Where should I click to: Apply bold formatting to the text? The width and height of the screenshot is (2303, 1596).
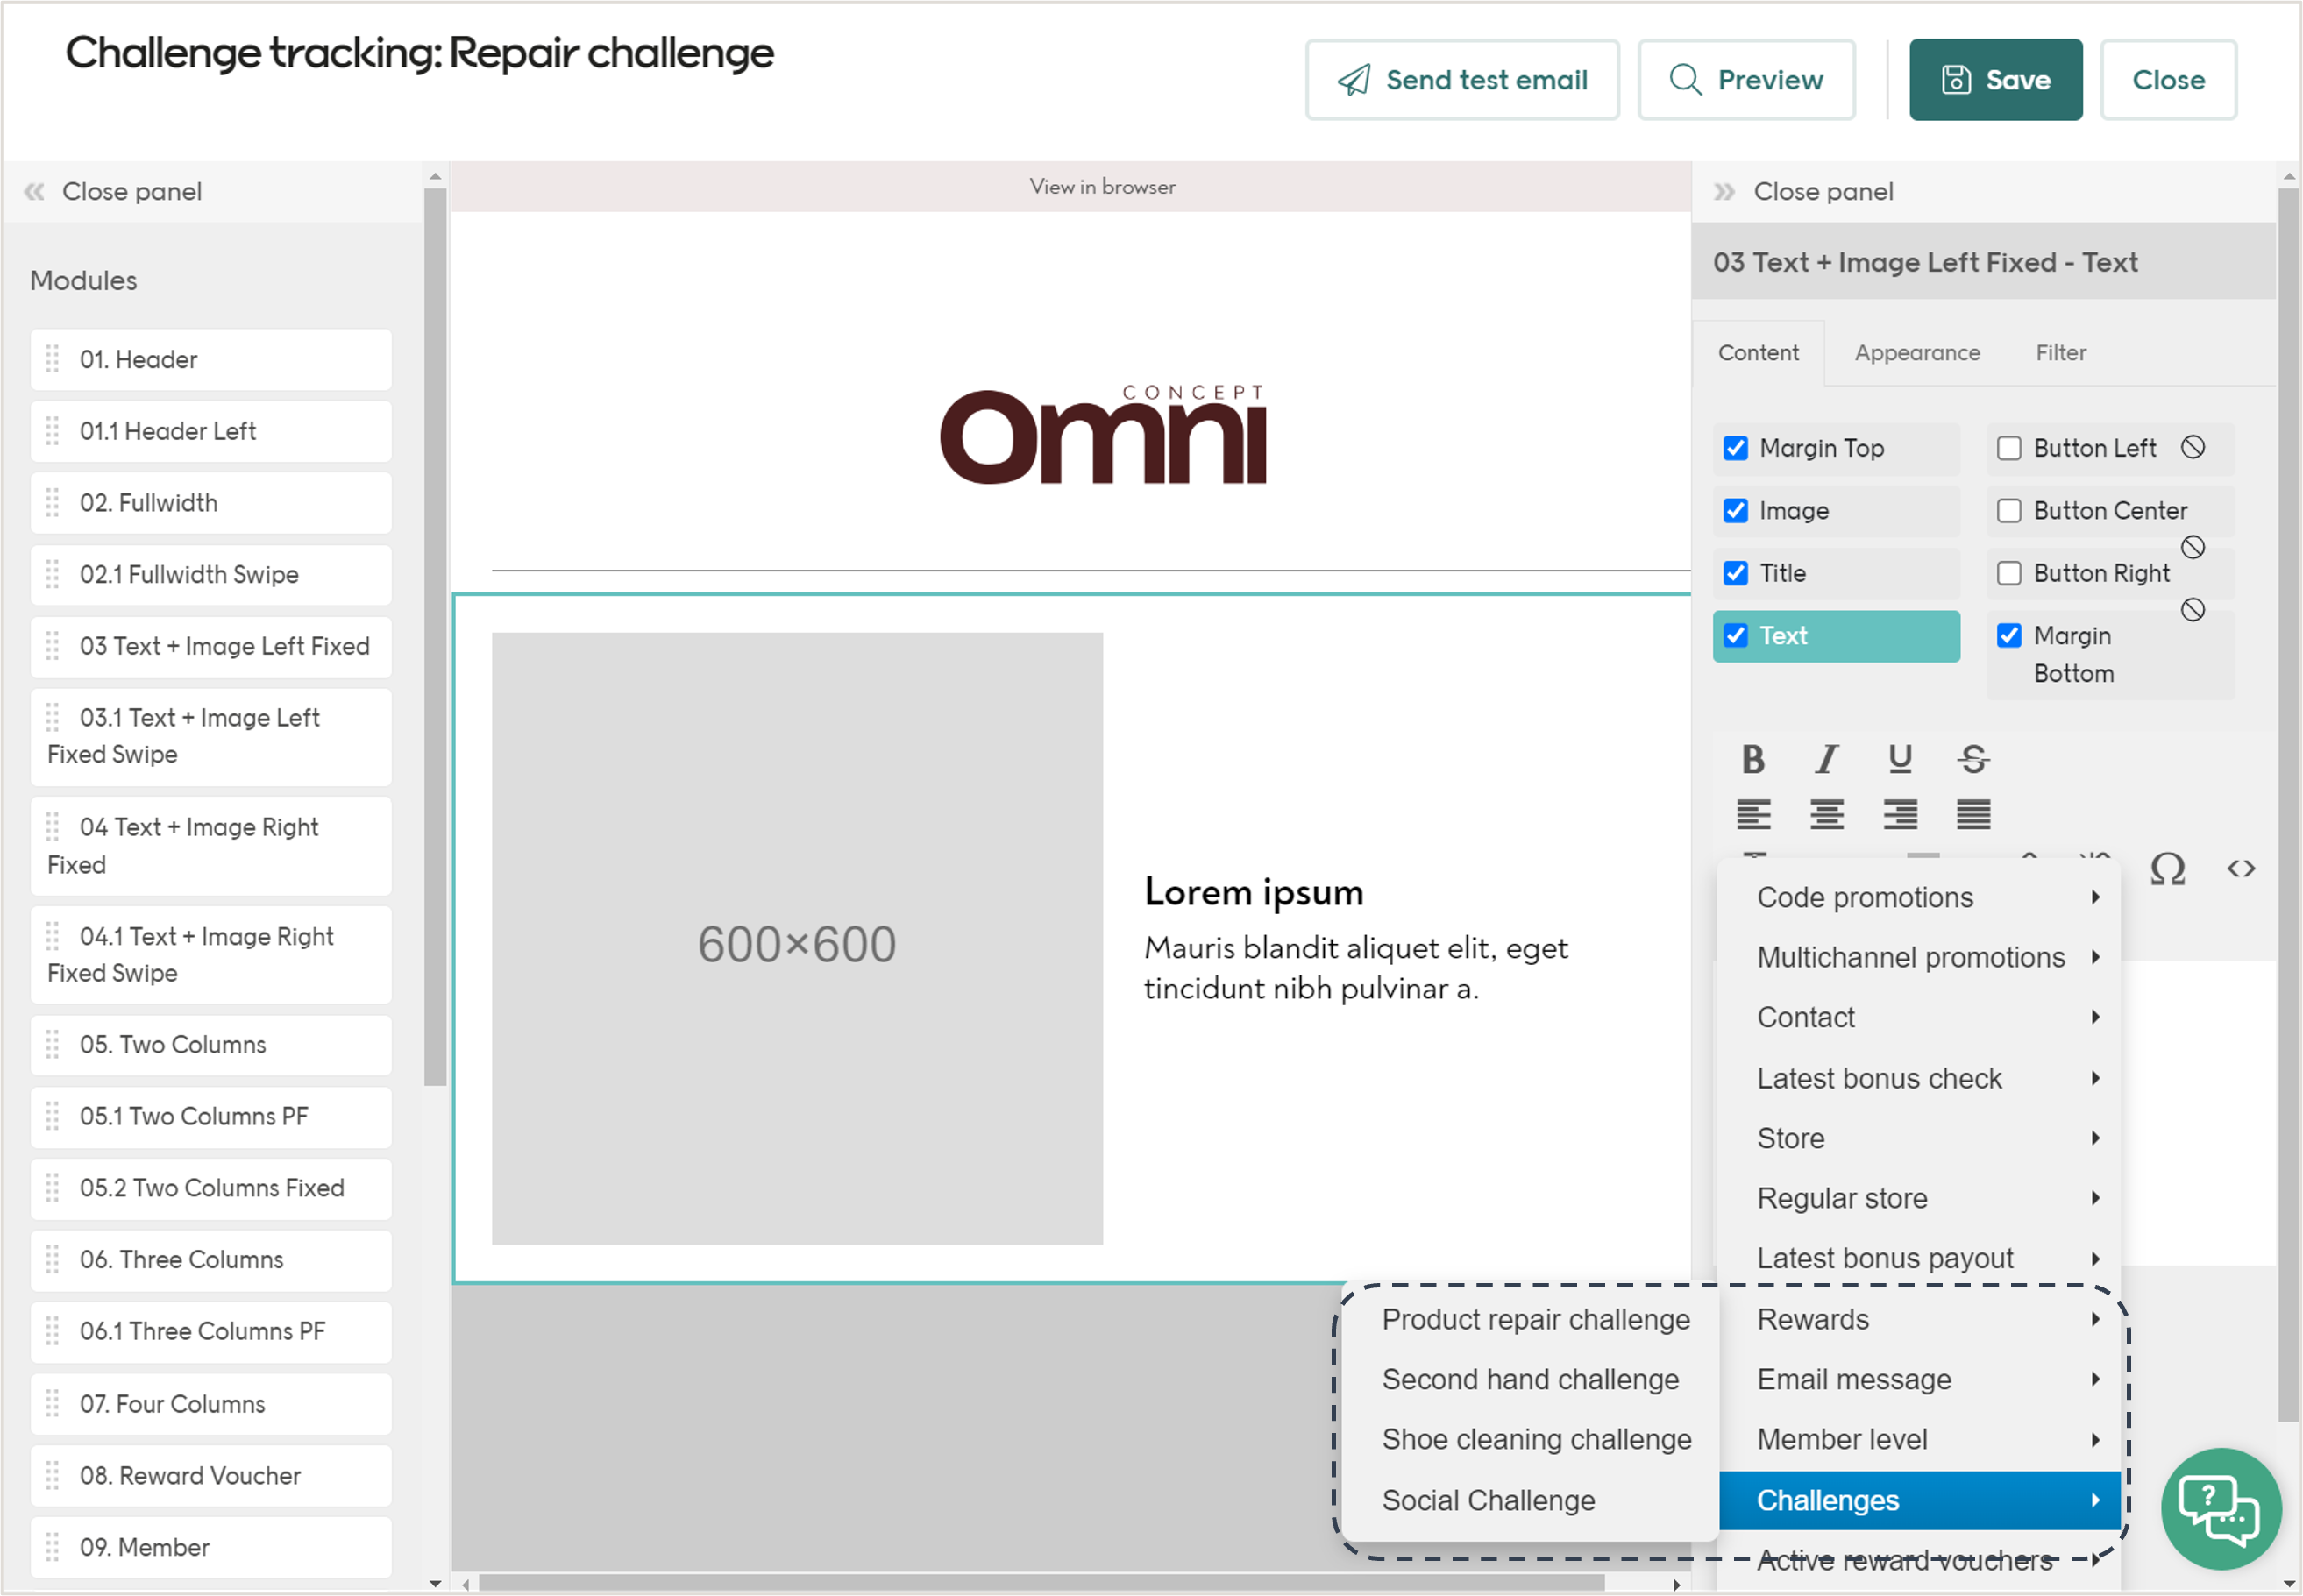[x=1754, y=759]
